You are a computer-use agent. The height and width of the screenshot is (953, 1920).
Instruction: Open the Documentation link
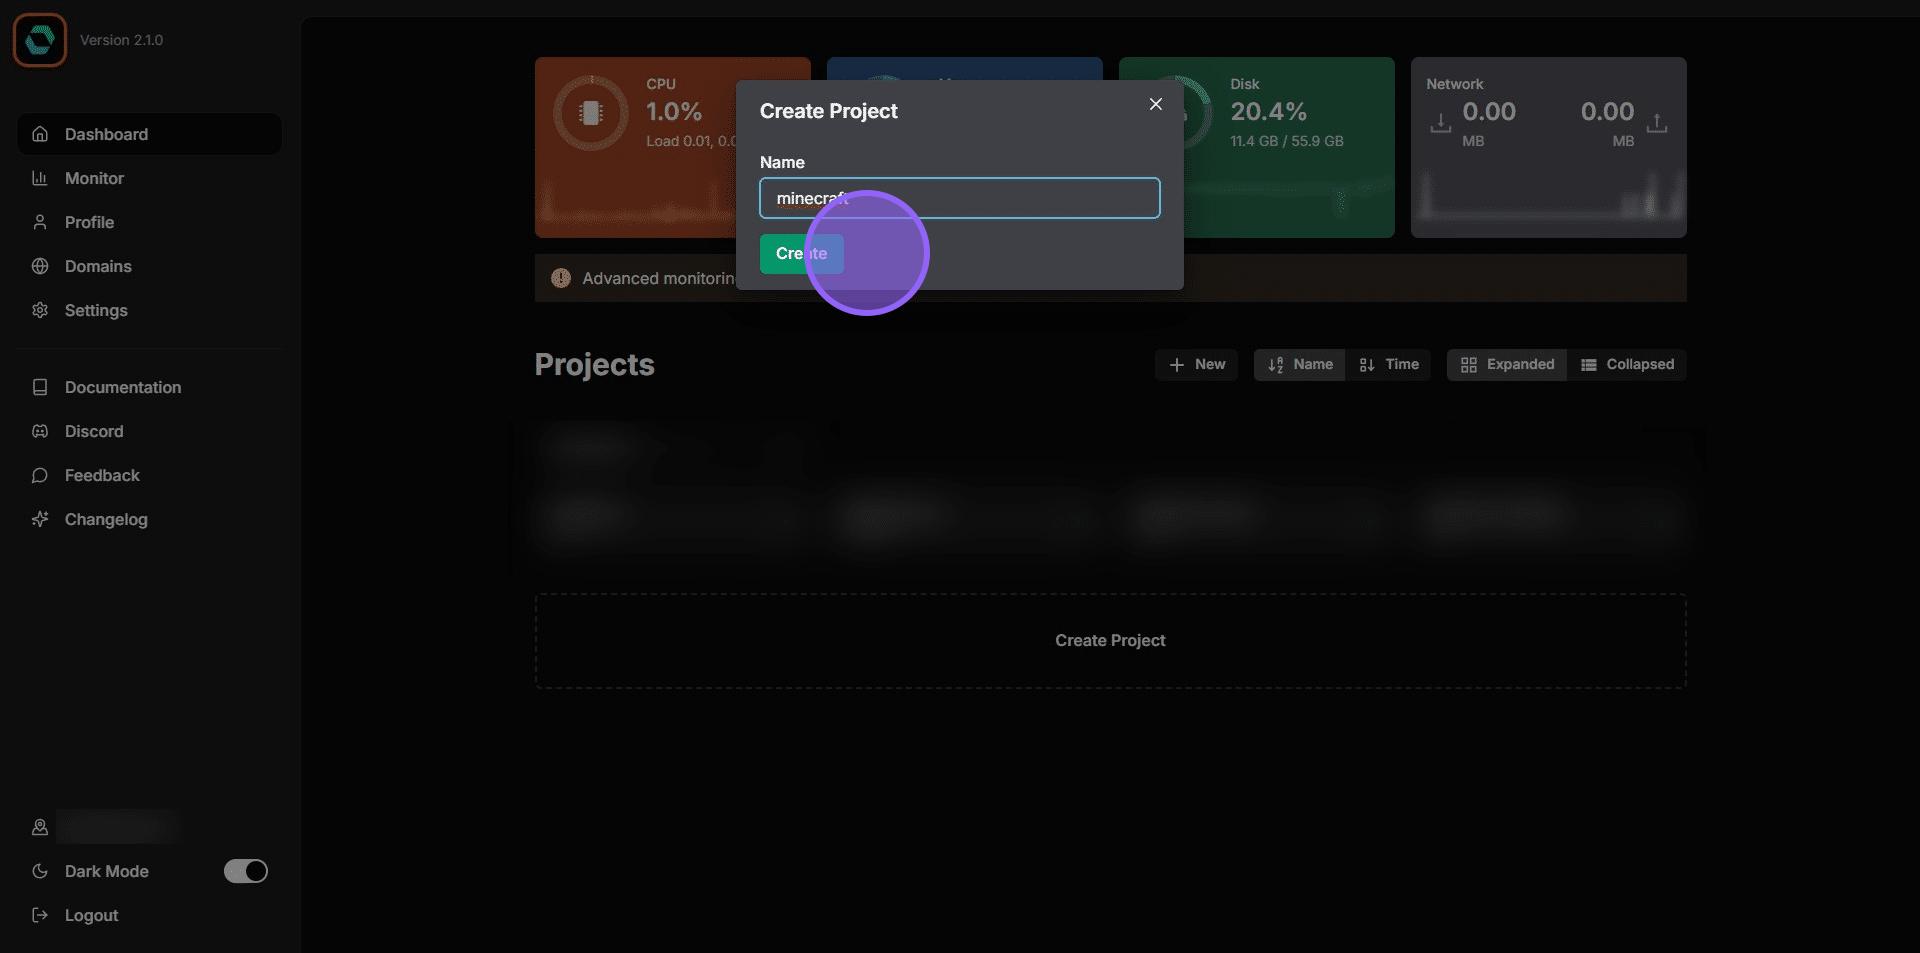point(149,387)
